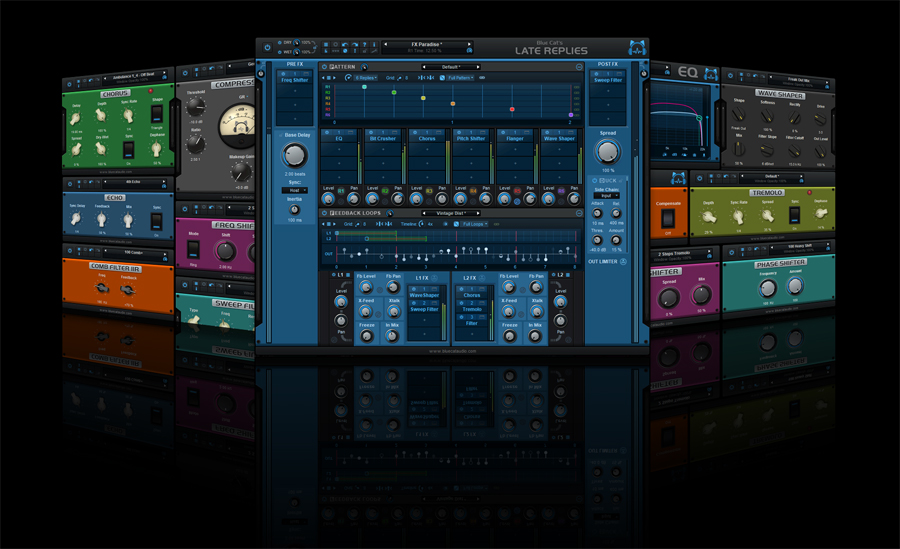Open the Chorus slot in L2 FX
The image size is (900, 549).
coord(472,295)
